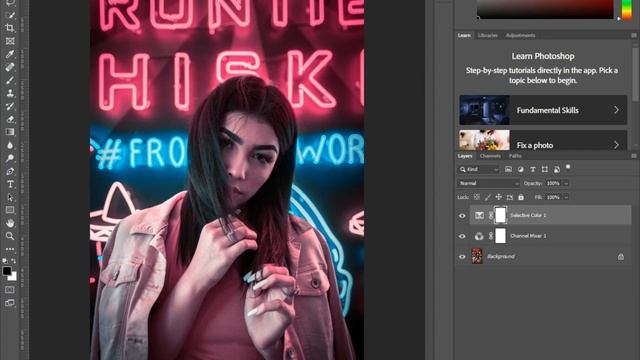
Task: Toggle Quick Mask mode
Action: pos(10,290)
